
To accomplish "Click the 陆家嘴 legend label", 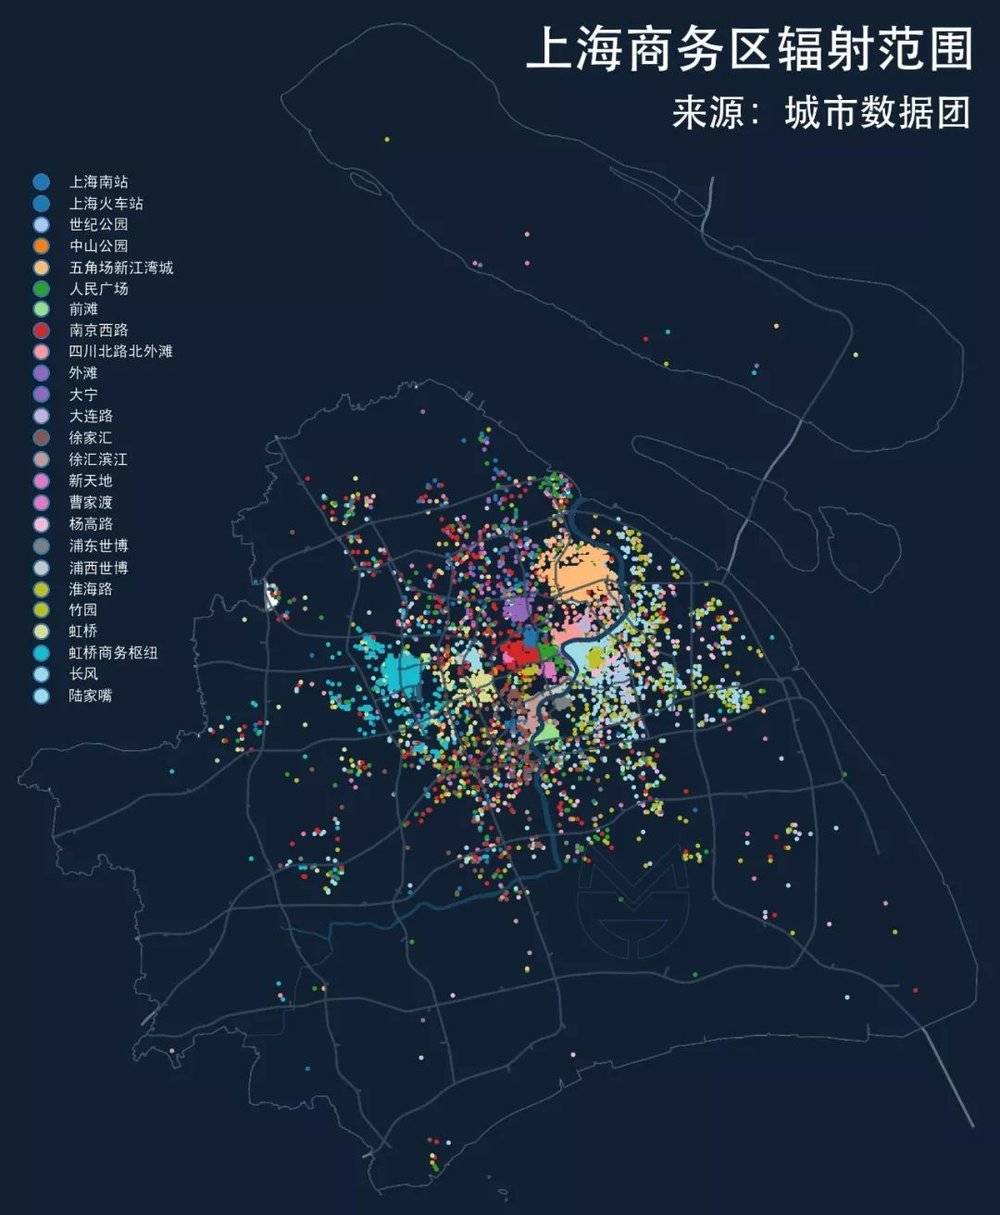I will (91, 695).
